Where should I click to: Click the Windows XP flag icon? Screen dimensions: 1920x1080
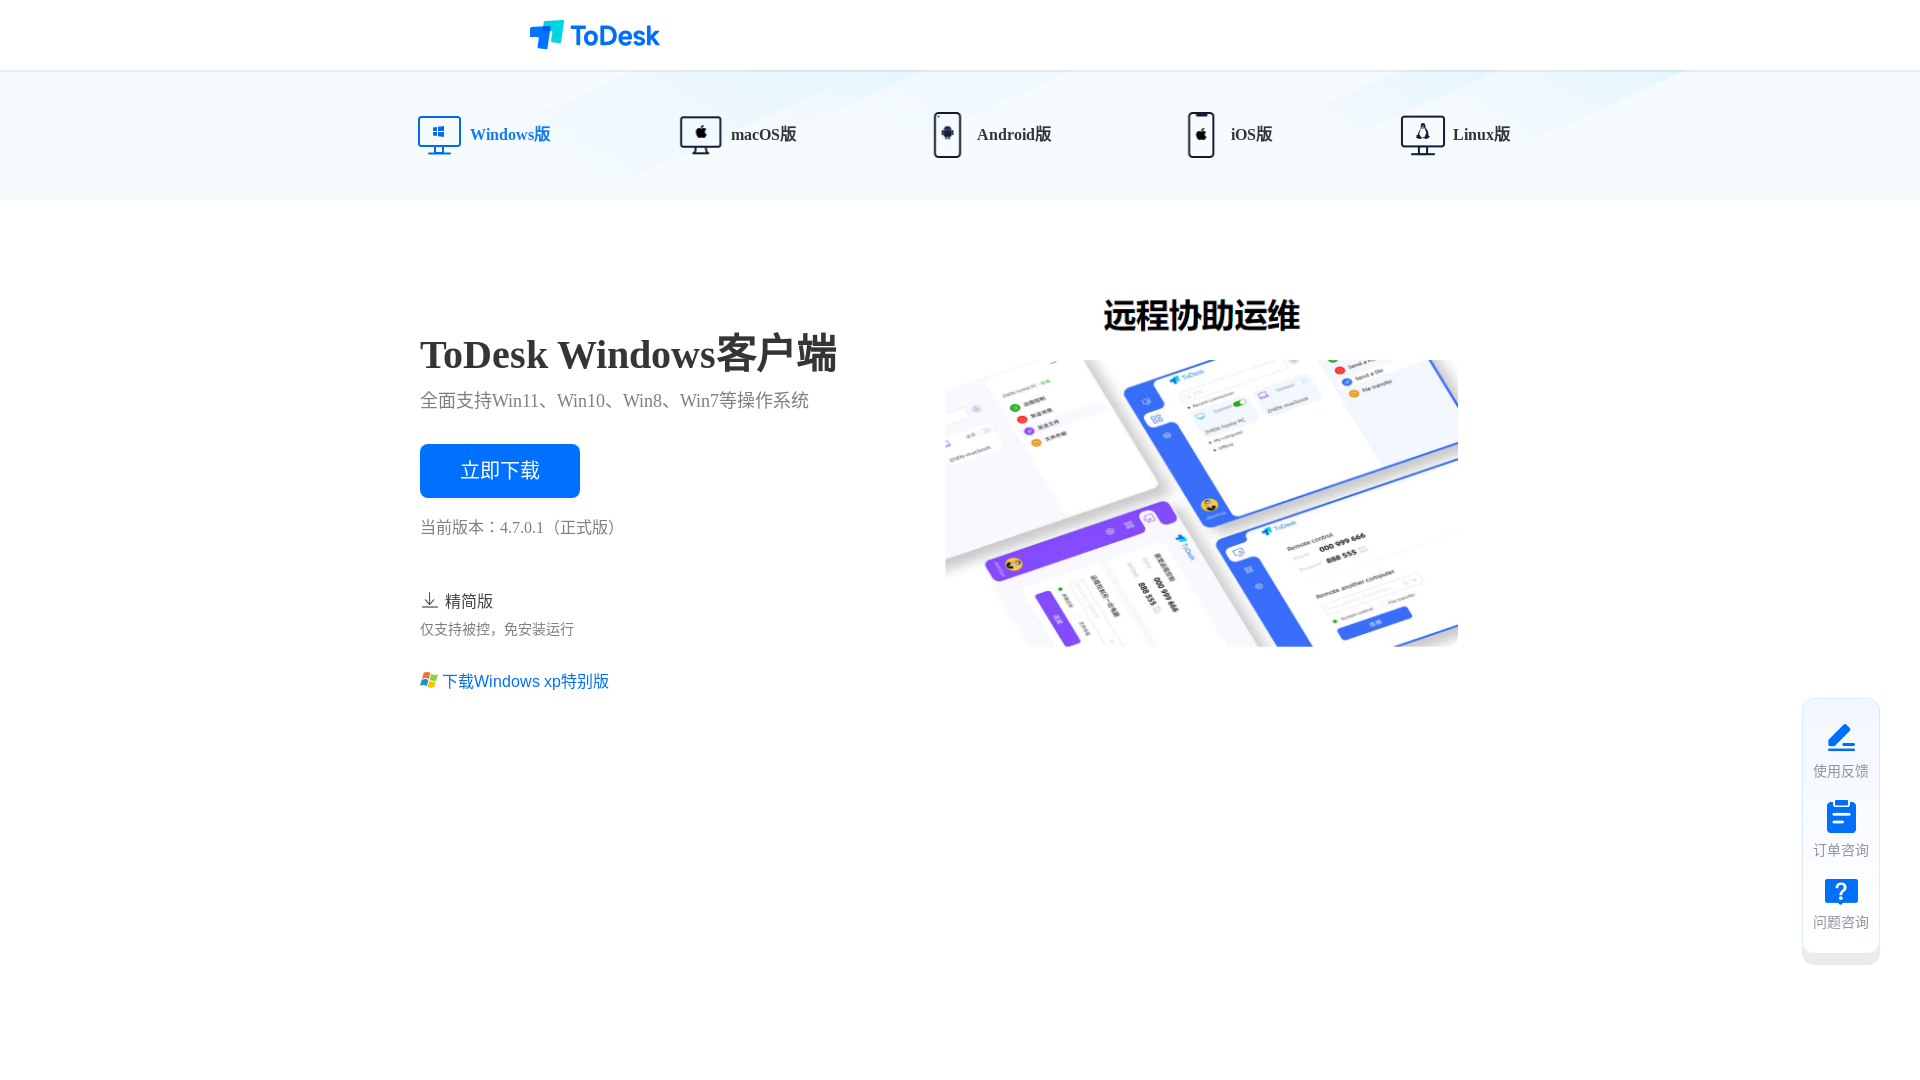(429, 680)
